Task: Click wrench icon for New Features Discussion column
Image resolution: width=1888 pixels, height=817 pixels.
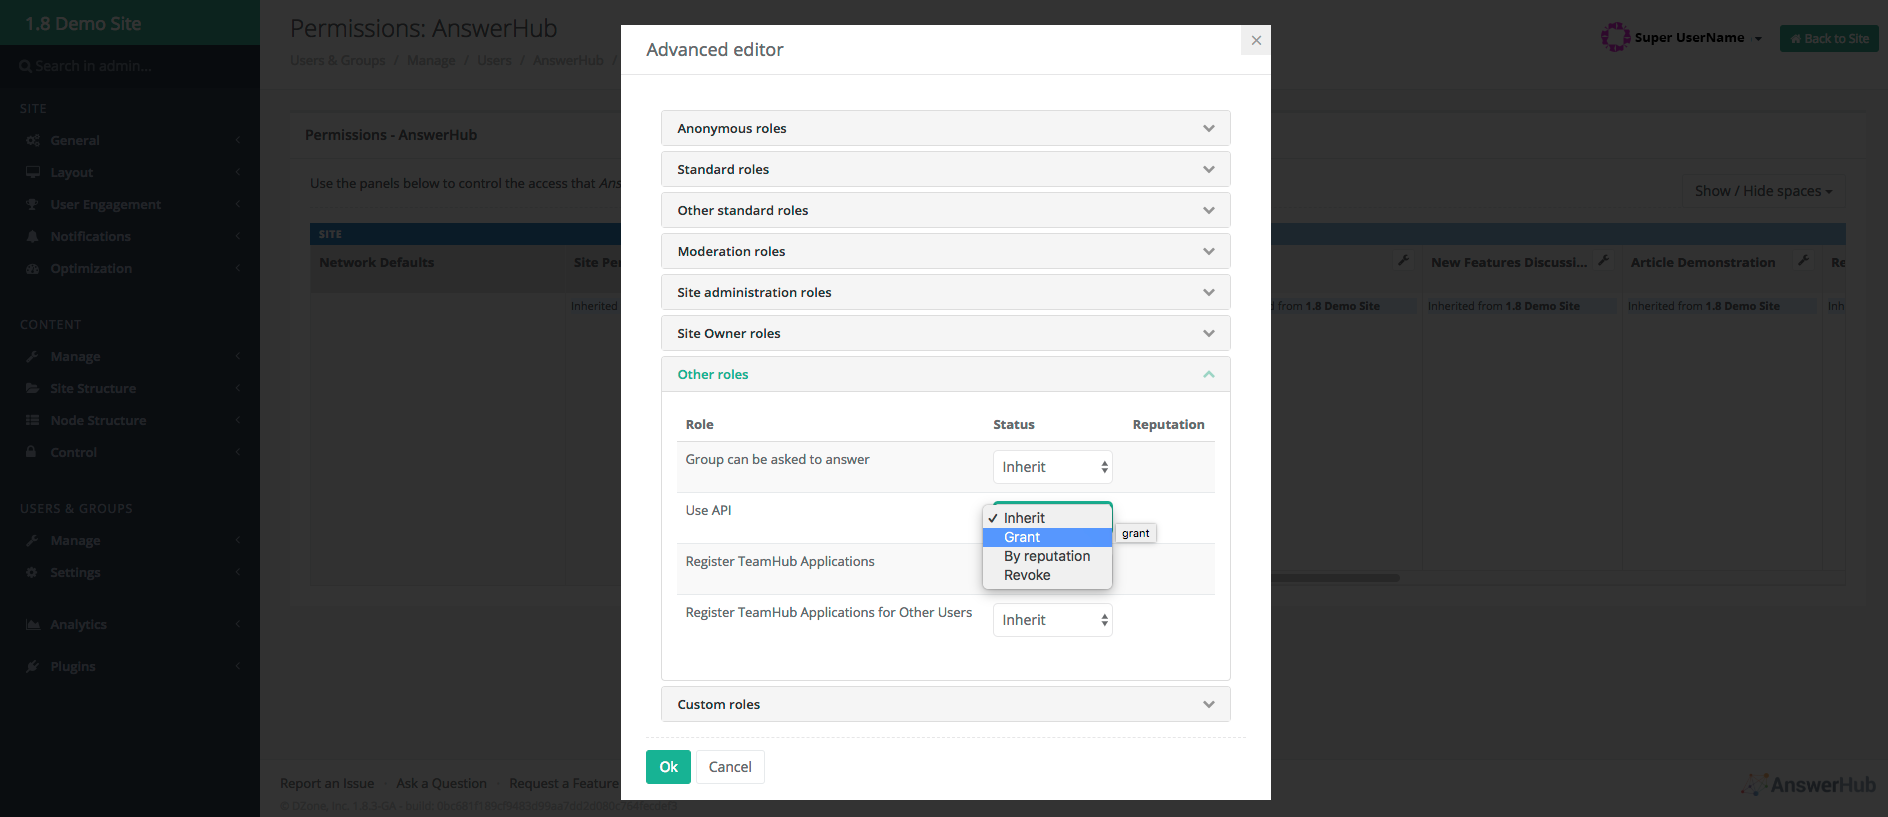Action: point(1603,261)
